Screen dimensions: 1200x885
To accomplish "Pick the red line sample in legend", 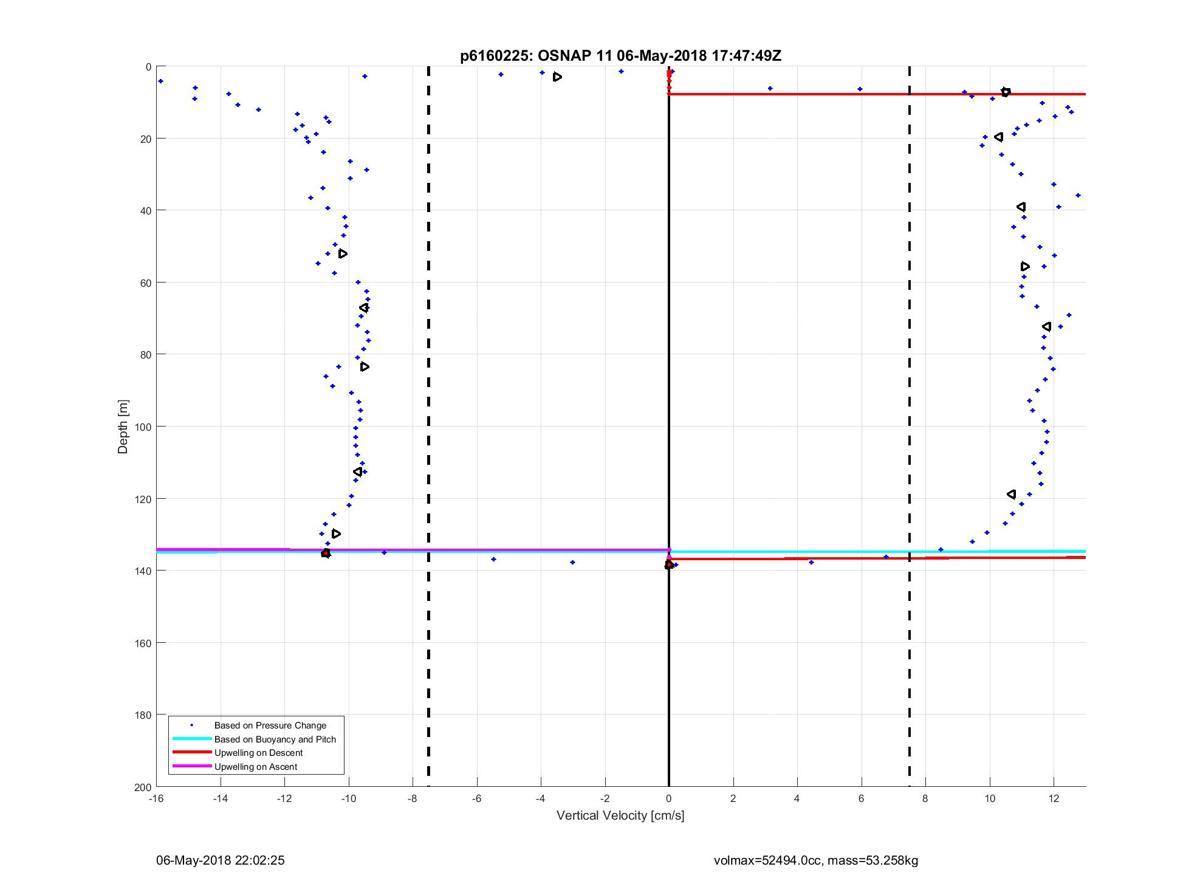I will 191,753.
